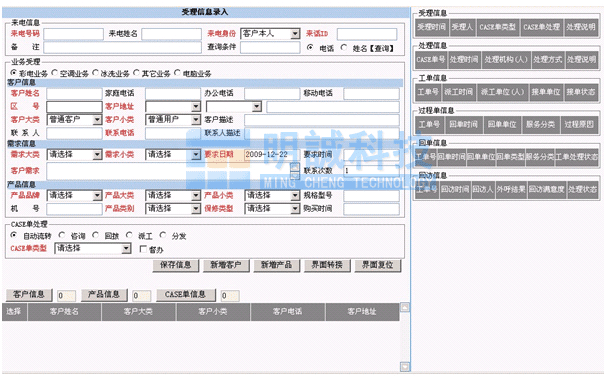This screenshot has width=604, height=376.
Task: Expand the 产品品牌 dropdown
Action: tap(97, 196)
